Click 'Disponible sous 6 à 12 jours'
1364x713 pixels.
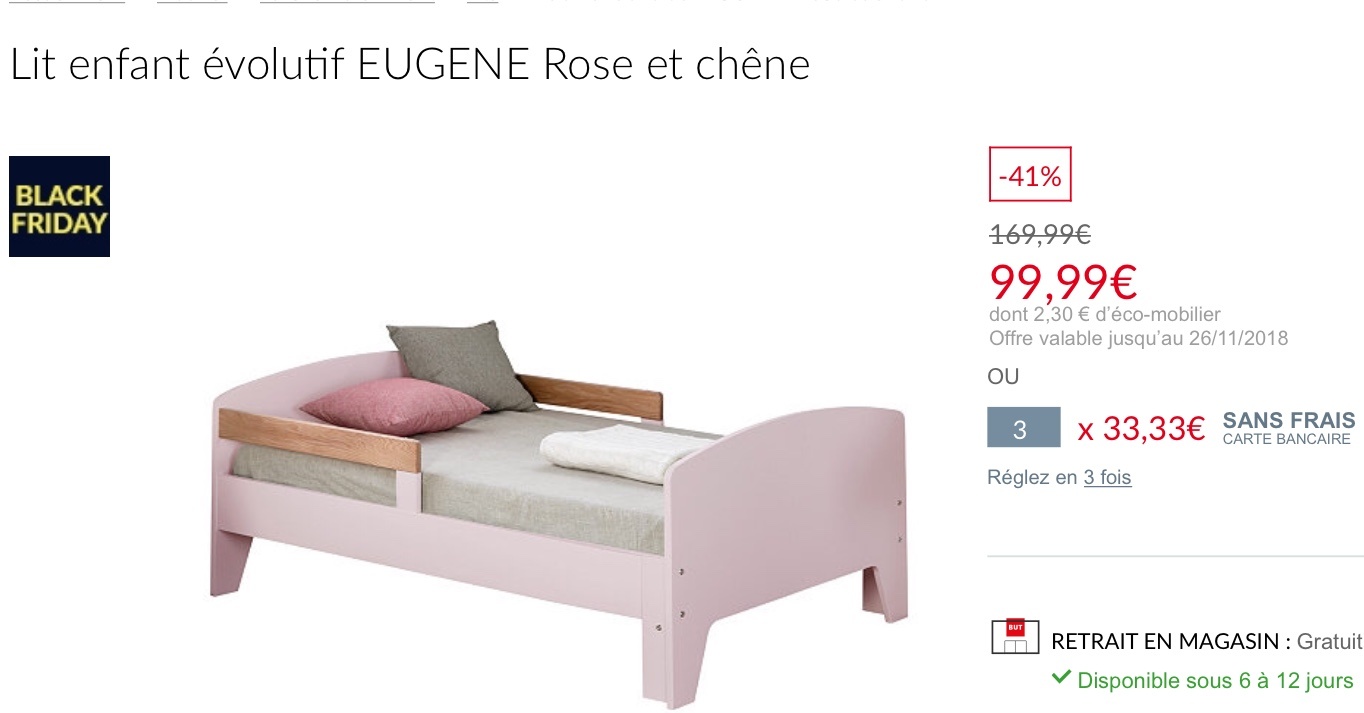(1215, 680)
